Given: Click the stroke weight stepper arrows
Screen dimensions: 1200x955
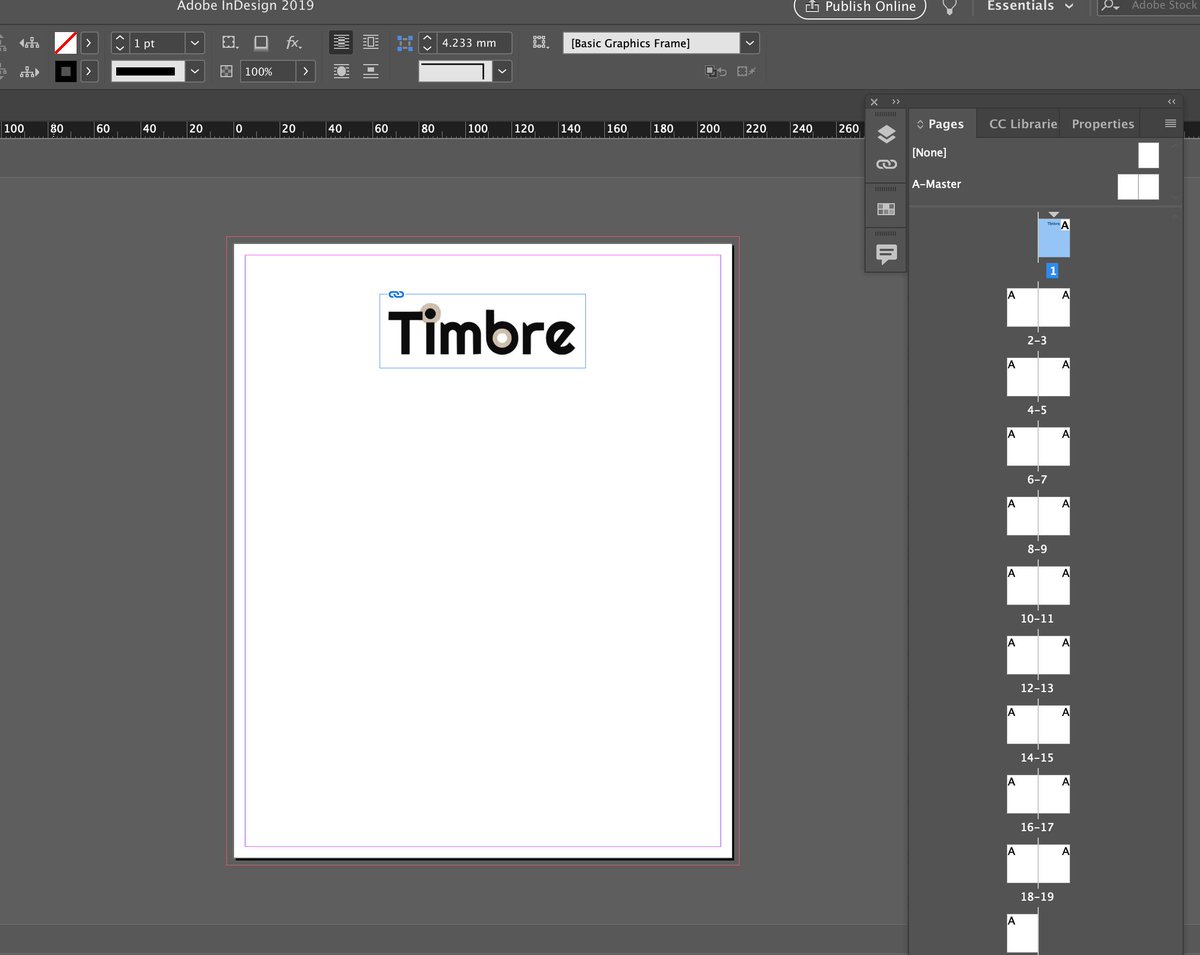Looking at the screenshot, I should point(120,43).
